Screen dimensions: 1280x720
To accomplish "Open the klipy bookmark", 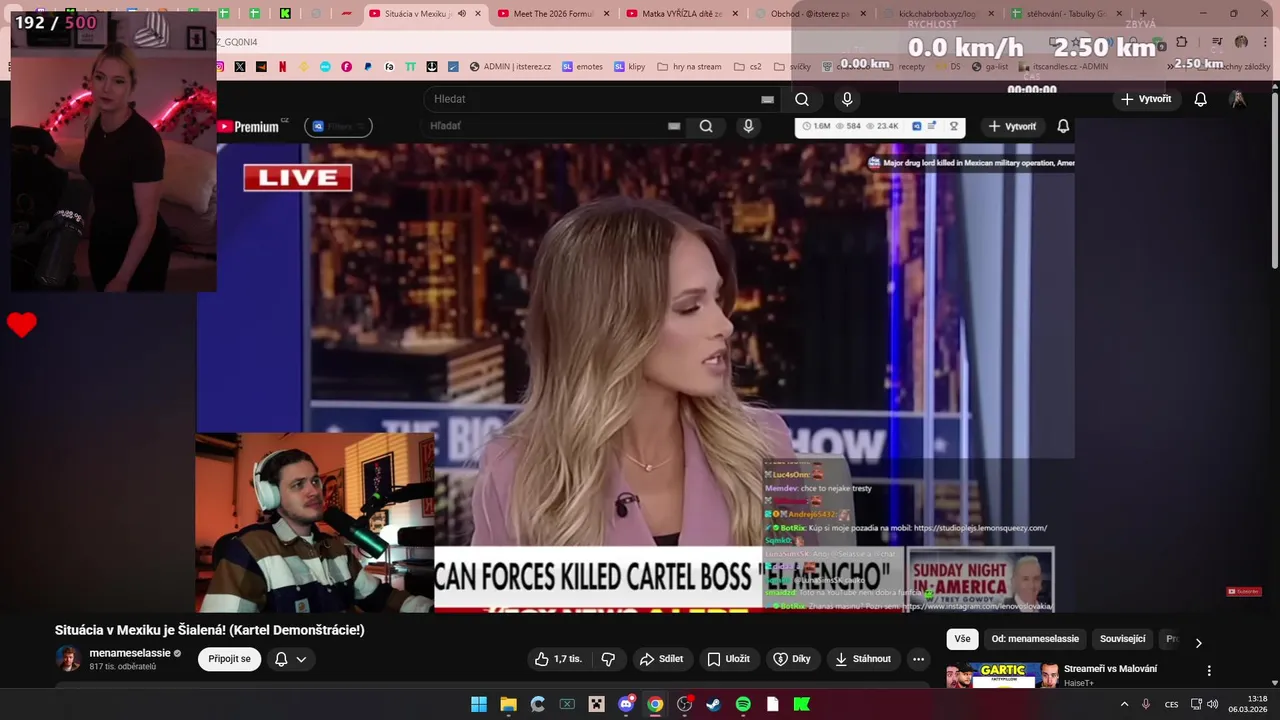I will tap(630, 67).
